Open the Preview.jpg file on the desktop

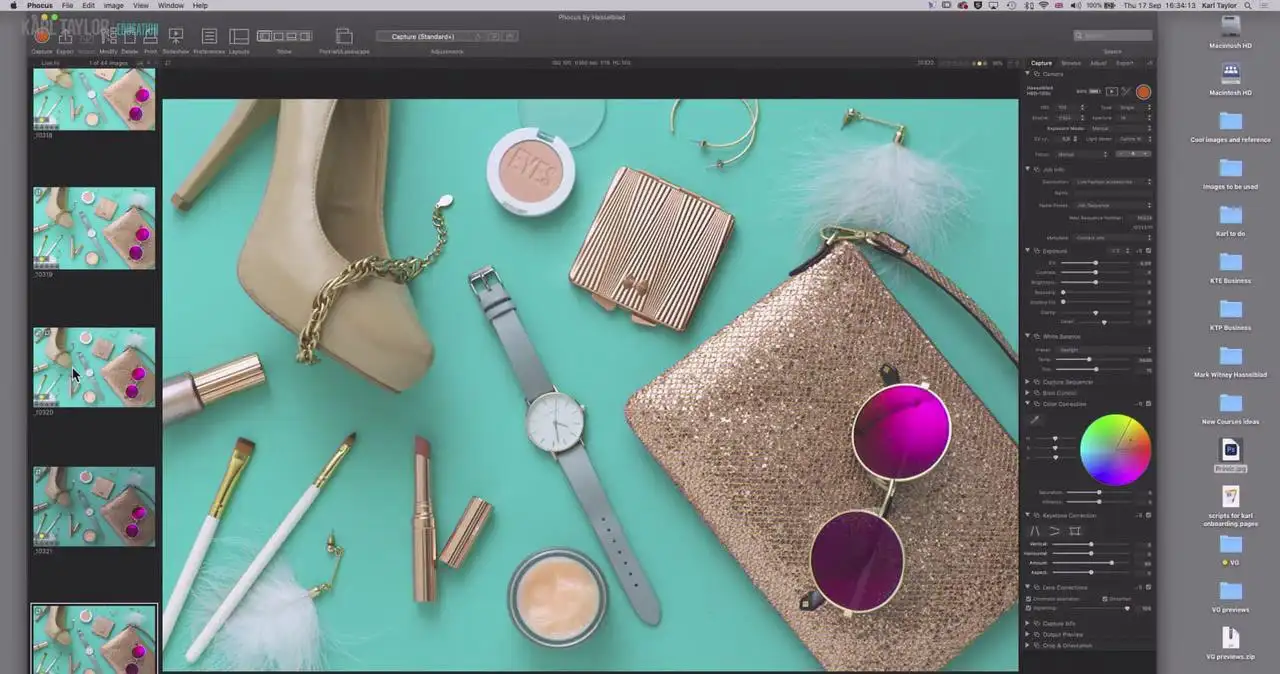(x=1231, y=449)
